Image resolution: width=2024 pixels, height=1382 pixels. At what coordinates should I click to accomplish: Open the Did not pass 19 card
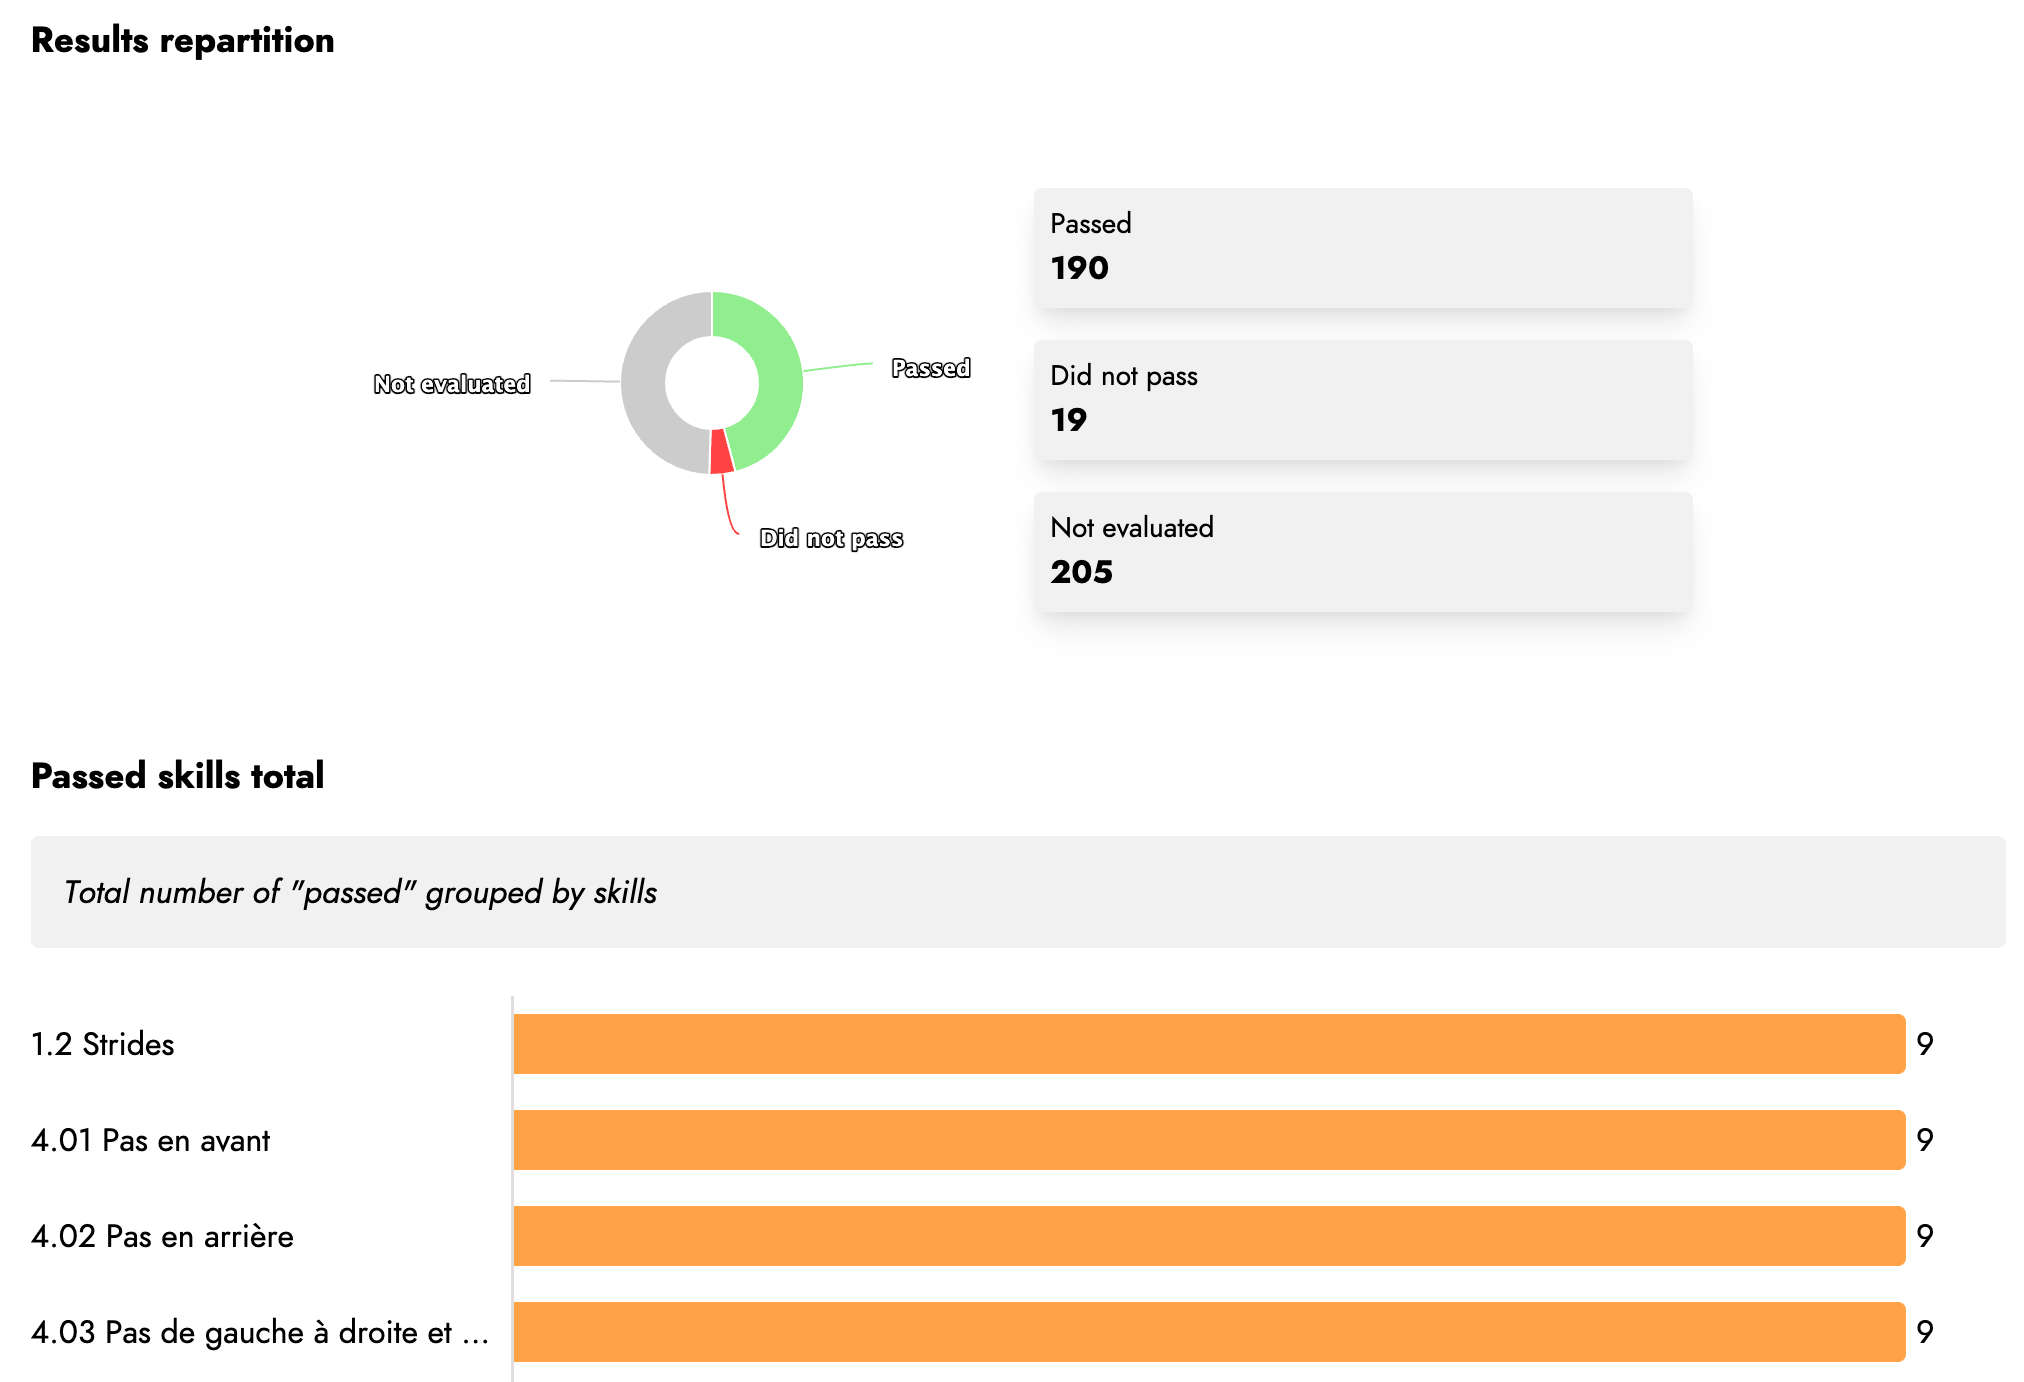pyautogui.click(x=1363, y=400)
